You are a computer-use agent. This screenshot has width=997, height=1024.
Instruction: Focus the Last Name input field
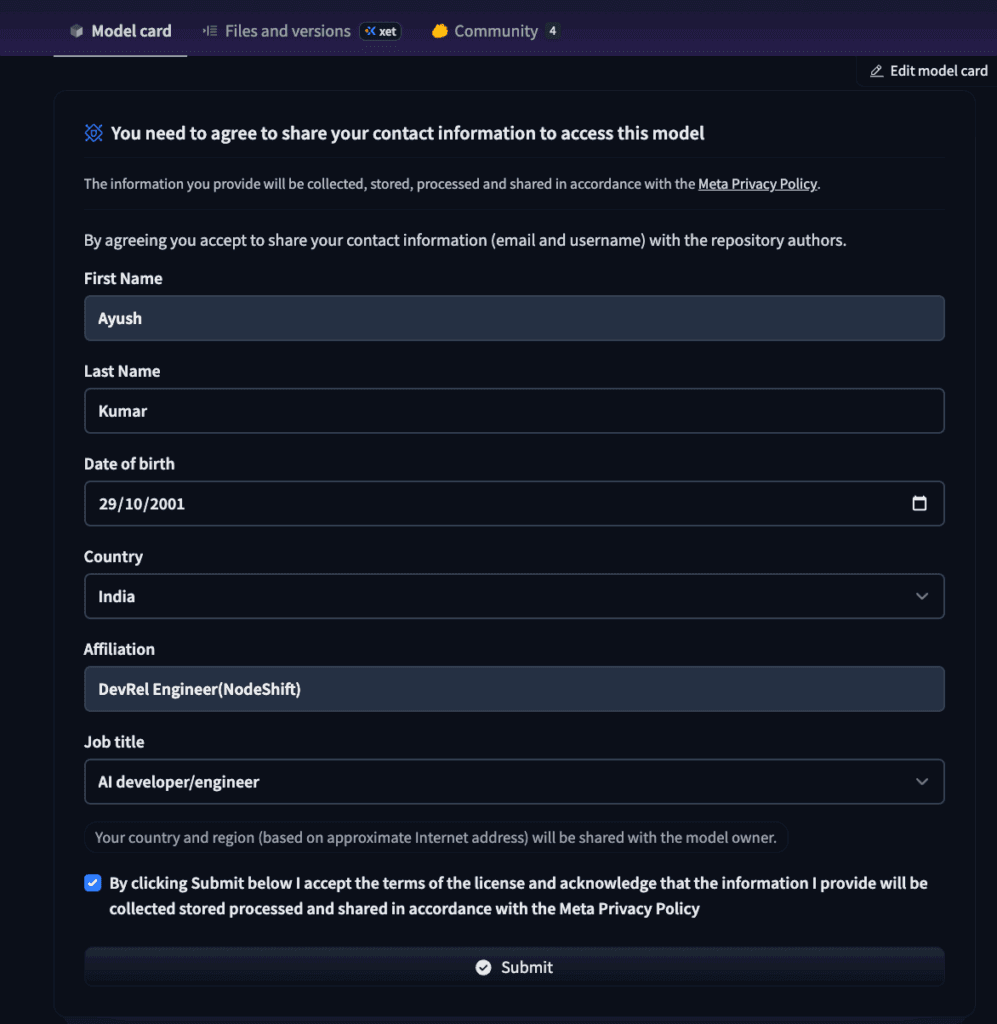pos(514,411)
